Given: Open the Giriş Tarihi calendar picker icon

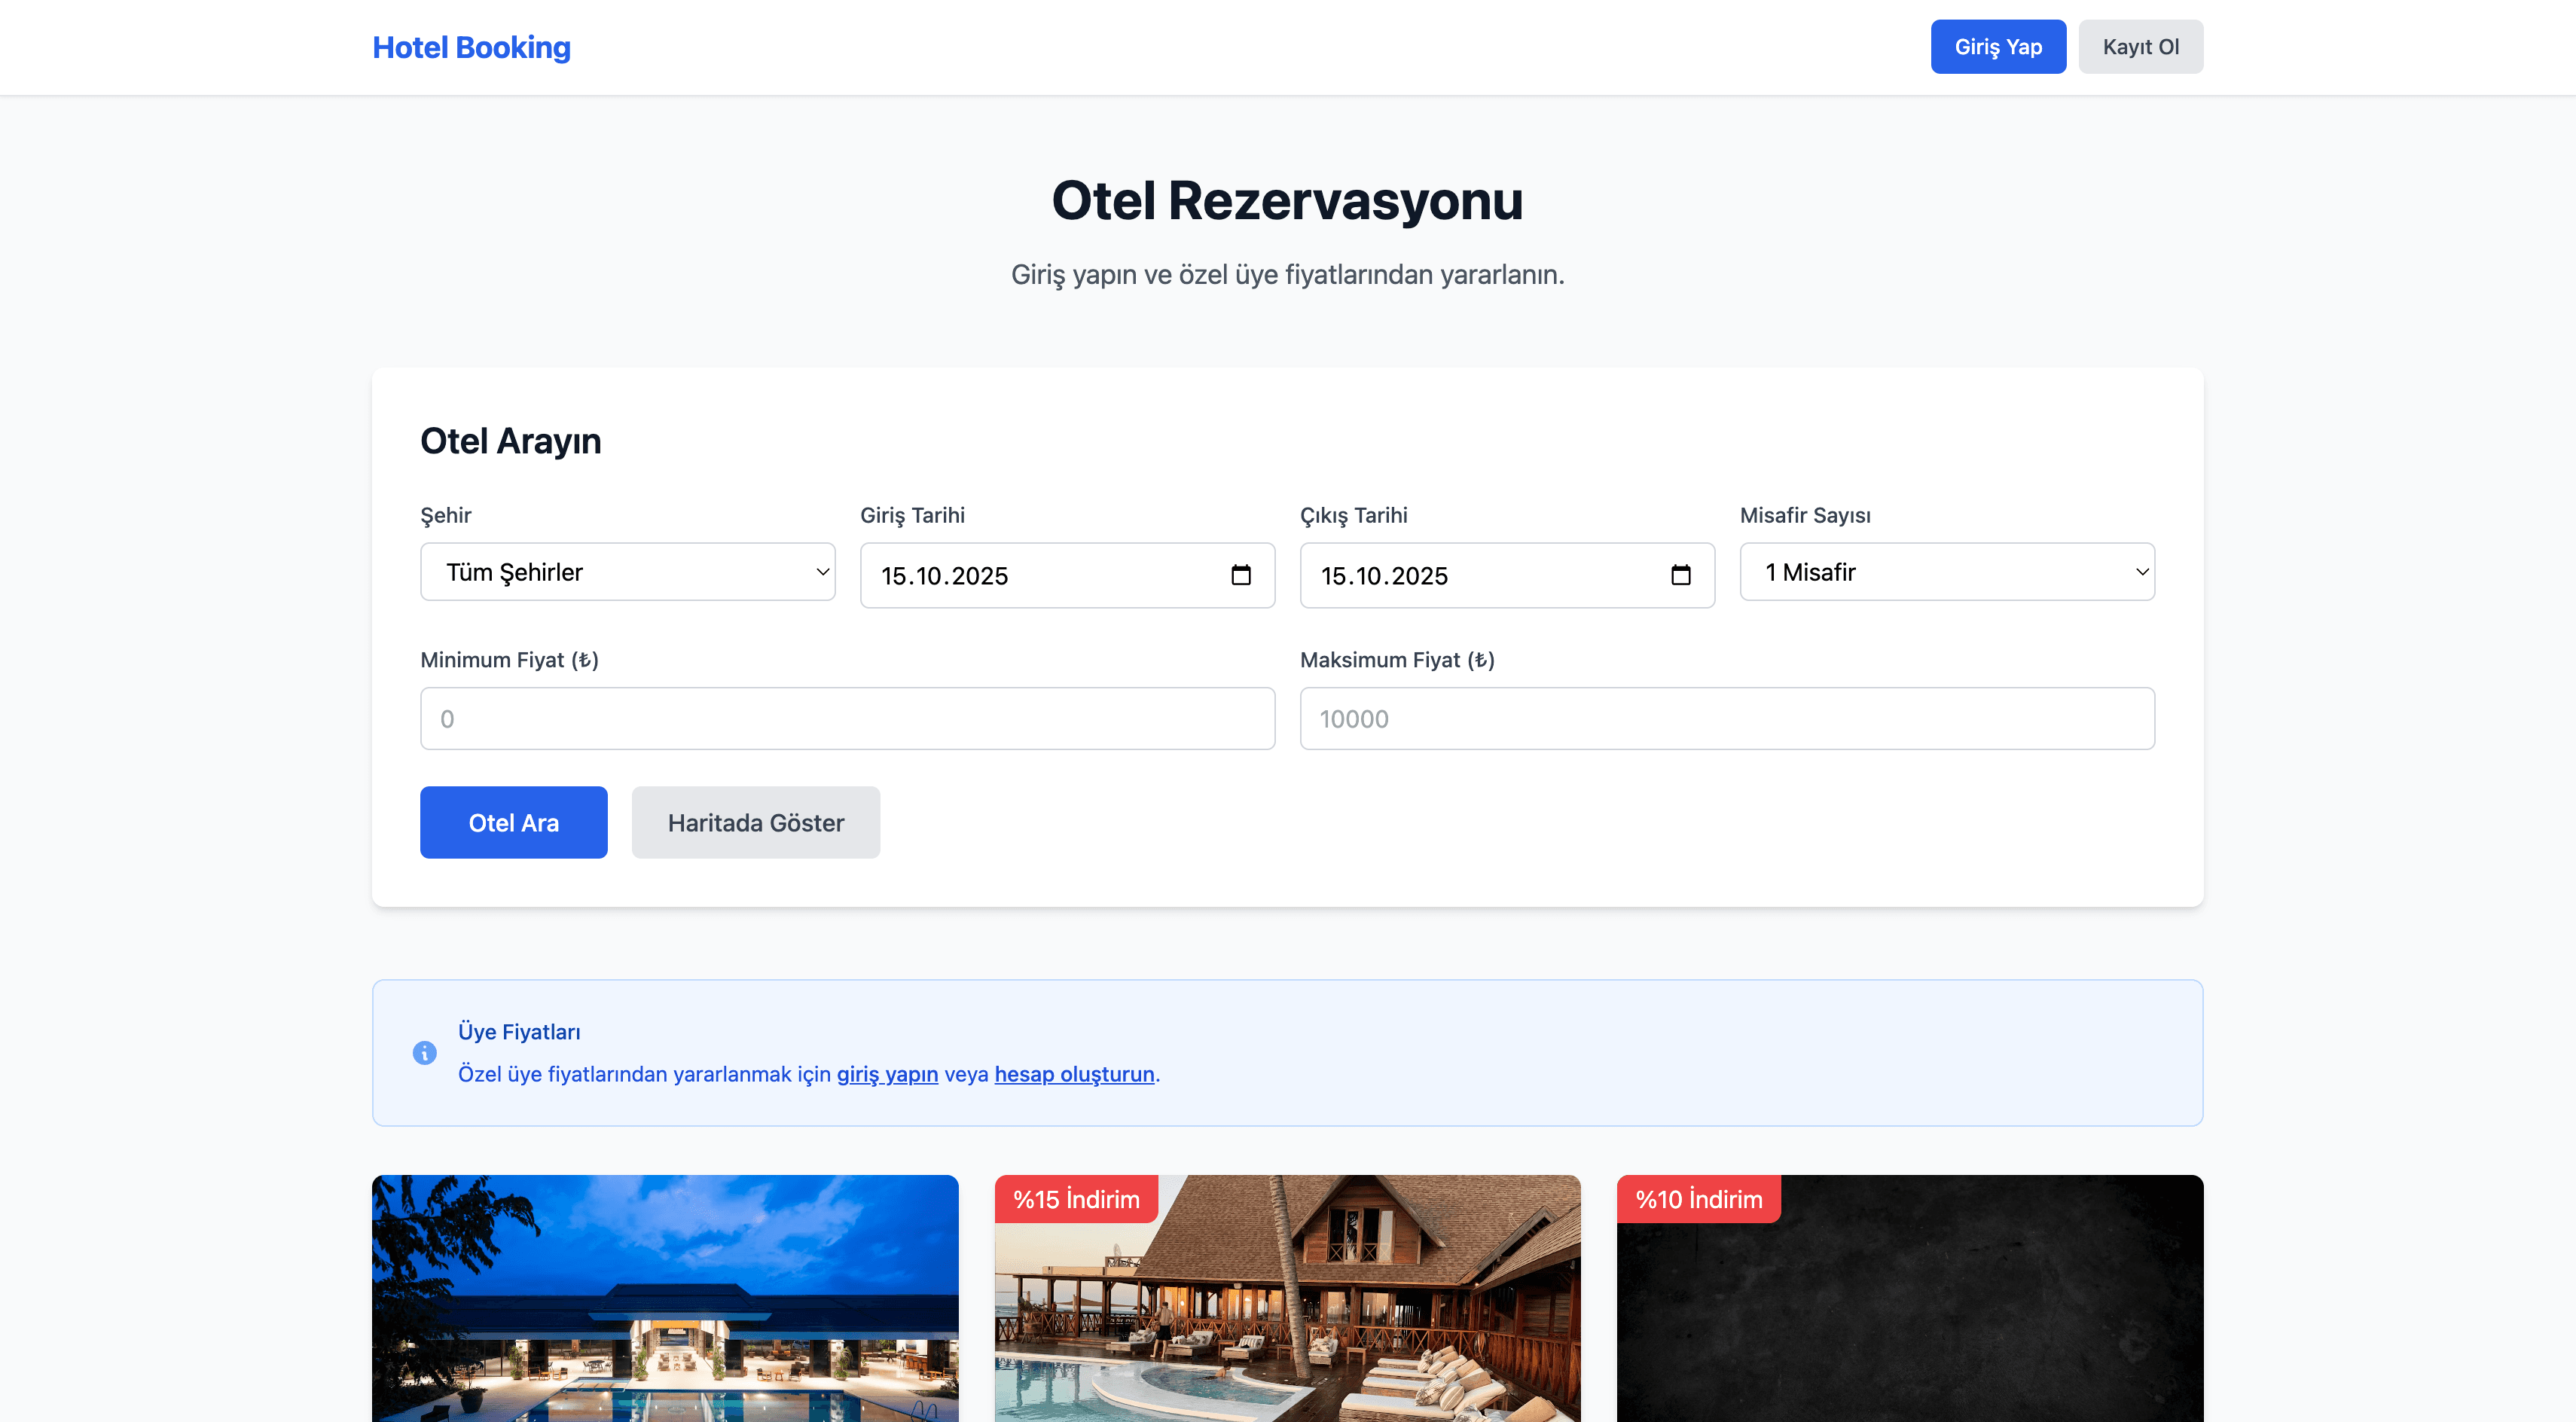Looking at the screenshot, I should click(x=1240, y=575).
